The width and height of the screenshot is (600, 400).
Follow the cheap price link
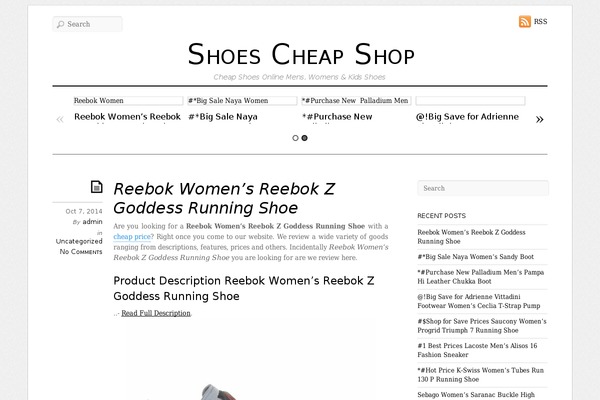tap(132, 237)
